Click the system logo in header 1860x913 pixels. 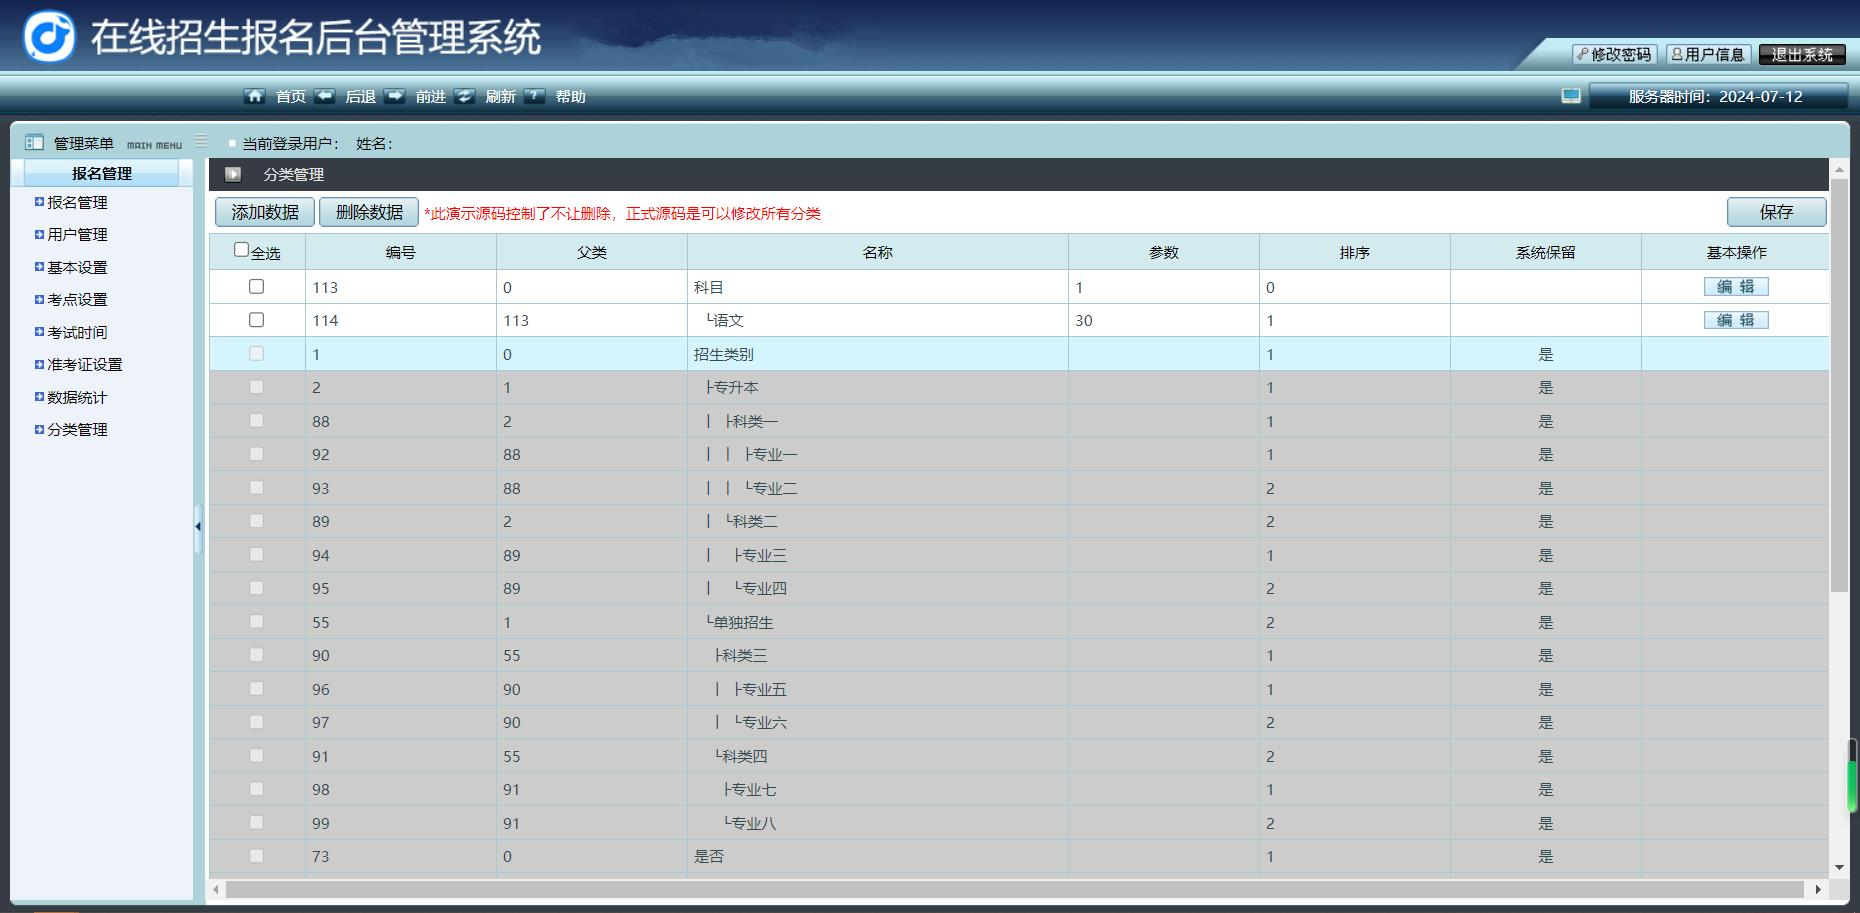(49, 37)
